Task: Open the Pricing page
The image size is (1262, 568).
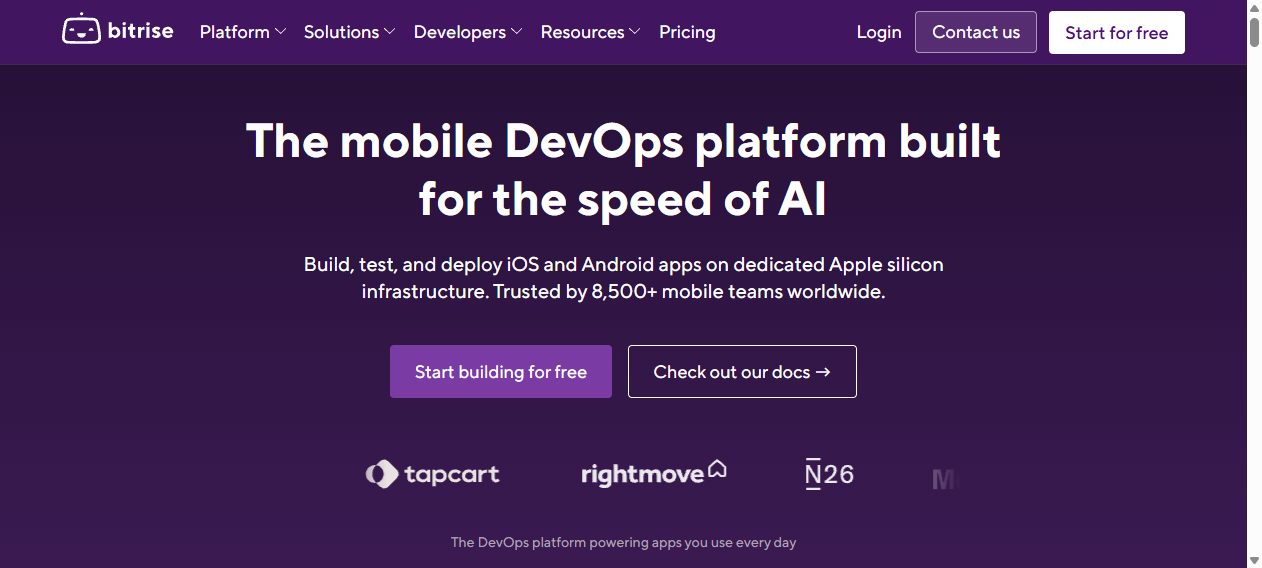Action: [x=687, y=32]
